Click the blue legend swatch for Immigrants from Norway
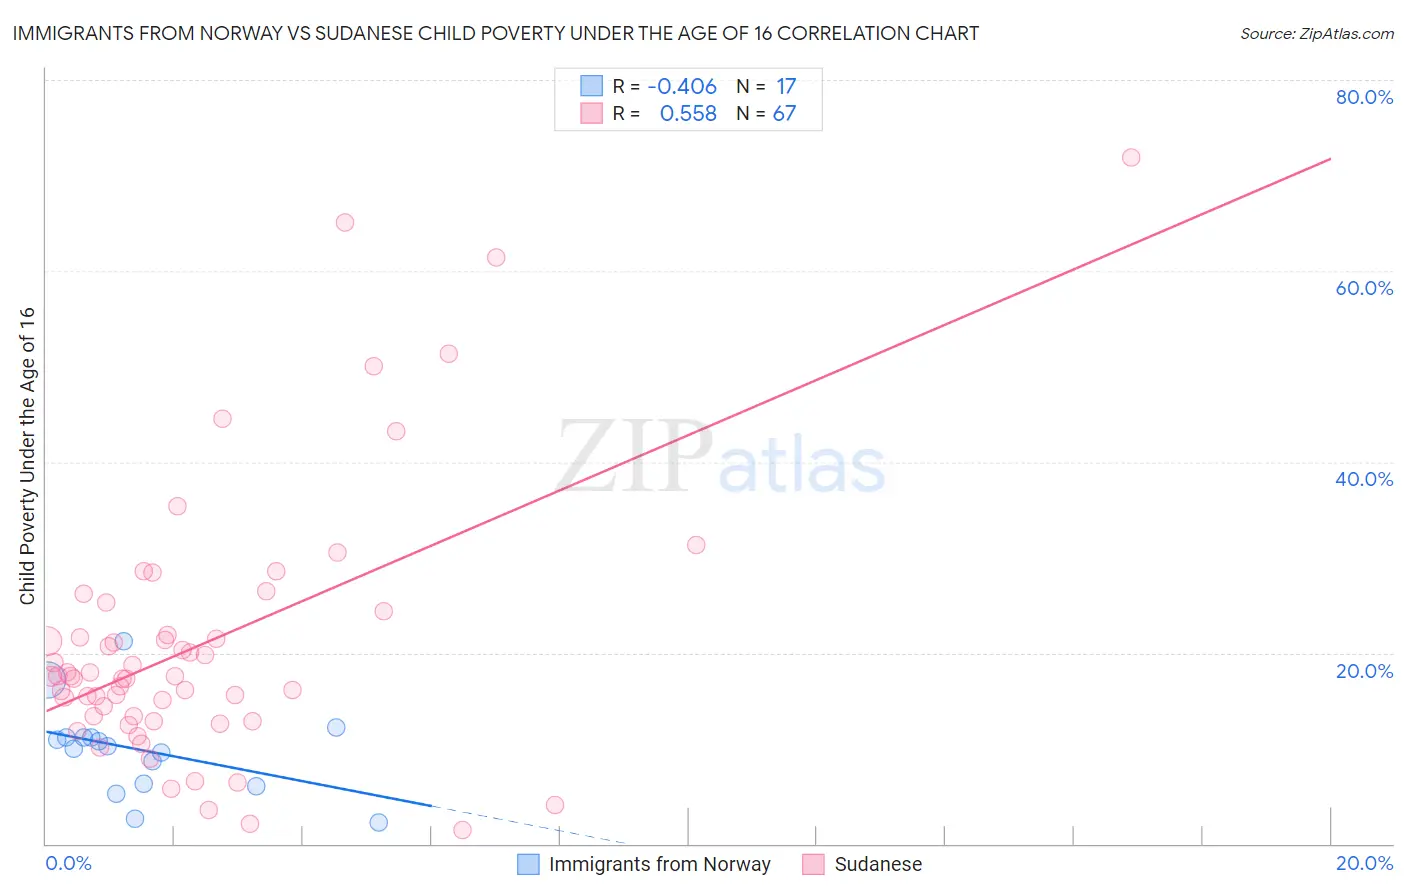 tap(528, 864)
